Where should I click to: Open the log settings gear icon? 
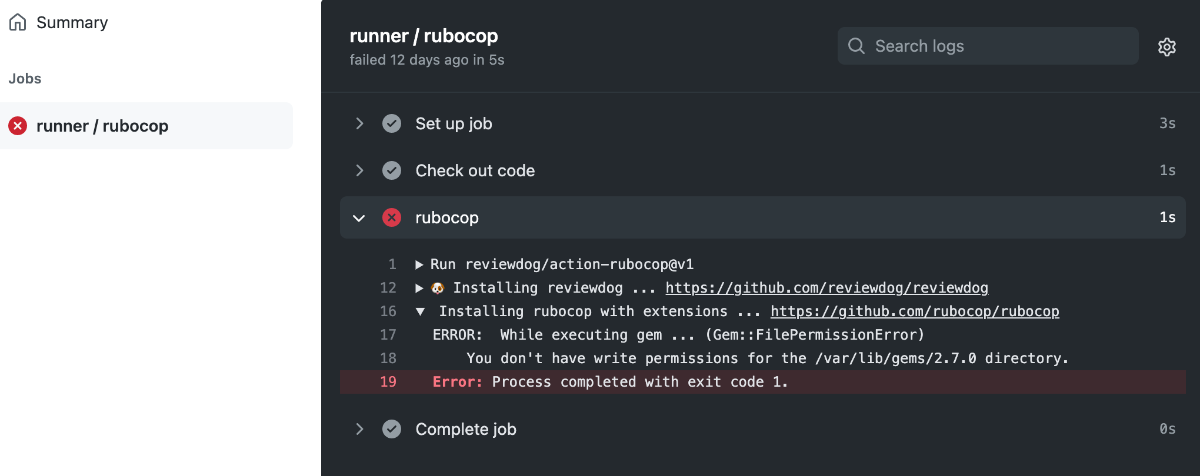pos(1166,46)
